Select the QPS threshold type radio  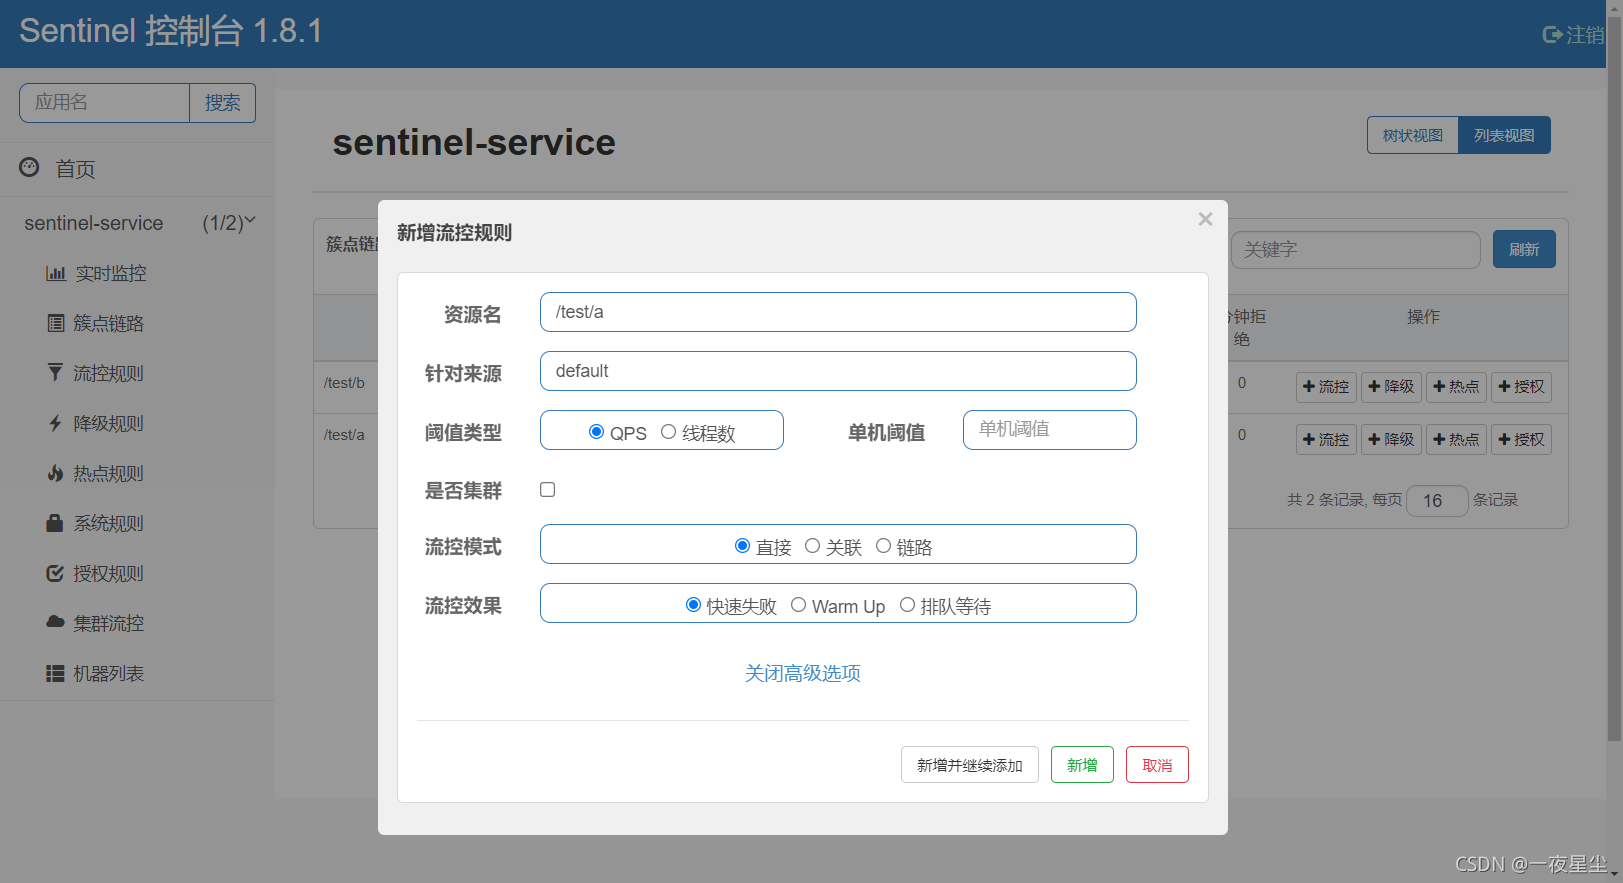(x=596, y=432)
